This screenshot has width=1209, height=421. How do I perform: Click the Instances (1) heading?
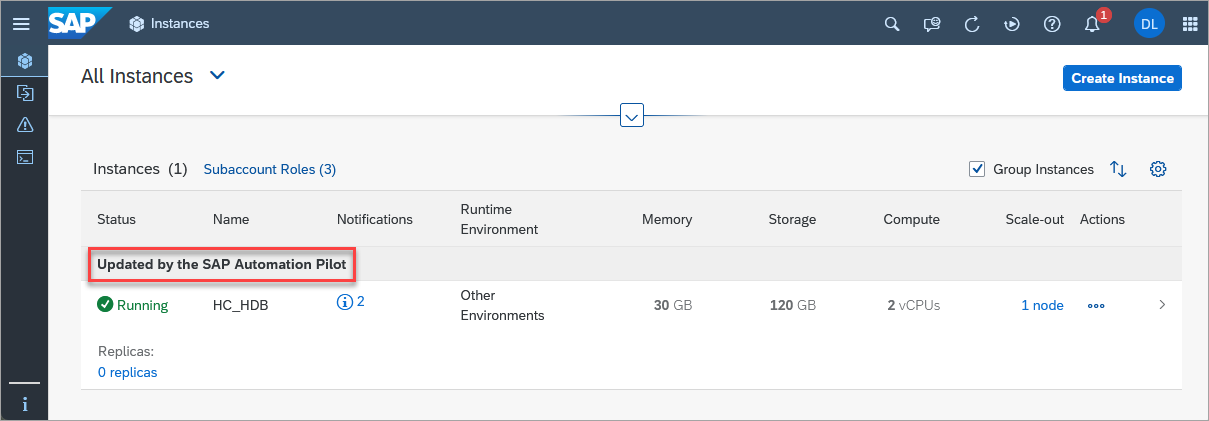pyautogui.click(x=140, y=169)
